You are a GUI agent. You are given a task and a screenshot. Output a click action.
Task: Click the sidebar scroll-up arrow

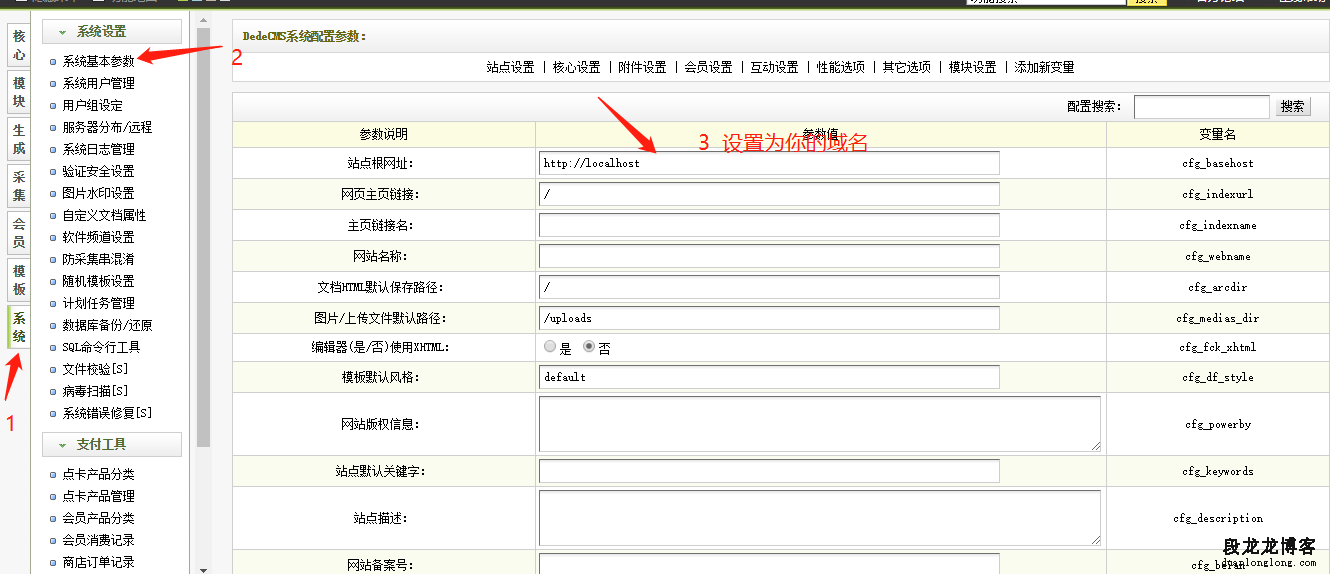pyautogui.click(x=204, y=19)
